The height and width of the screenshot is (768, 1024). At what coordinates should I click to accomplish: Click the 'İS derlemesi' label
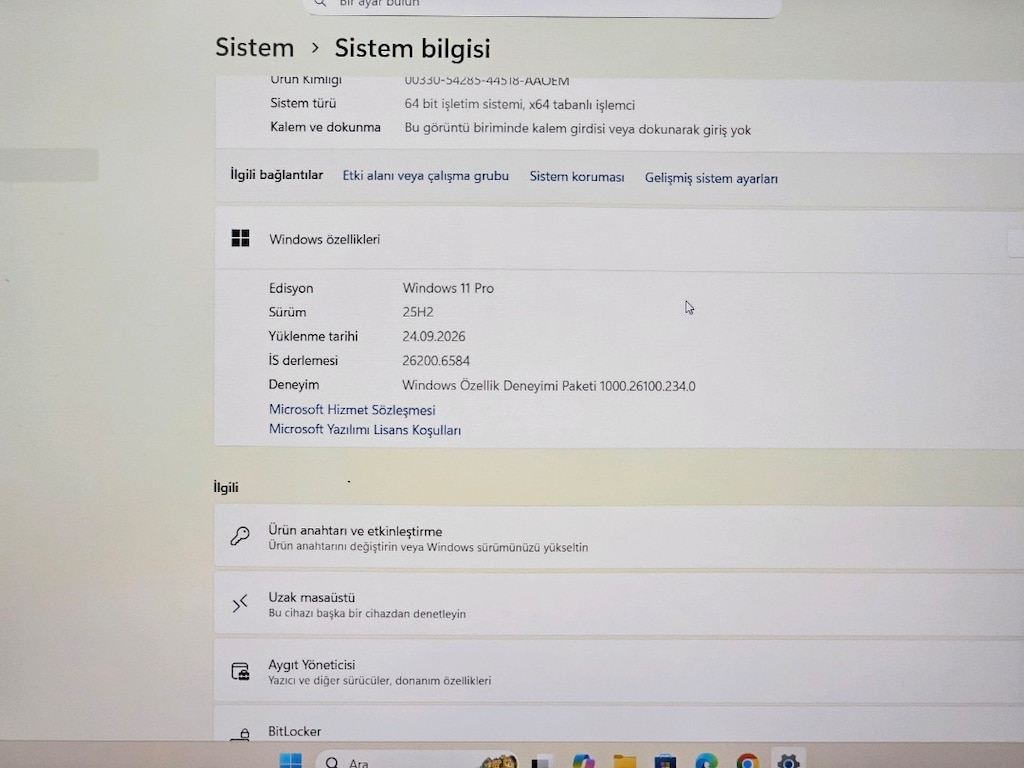304,360
